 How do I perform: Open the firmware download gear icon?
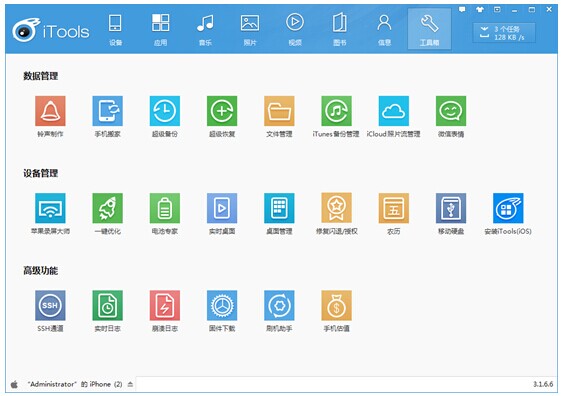[x=222, y=305]
